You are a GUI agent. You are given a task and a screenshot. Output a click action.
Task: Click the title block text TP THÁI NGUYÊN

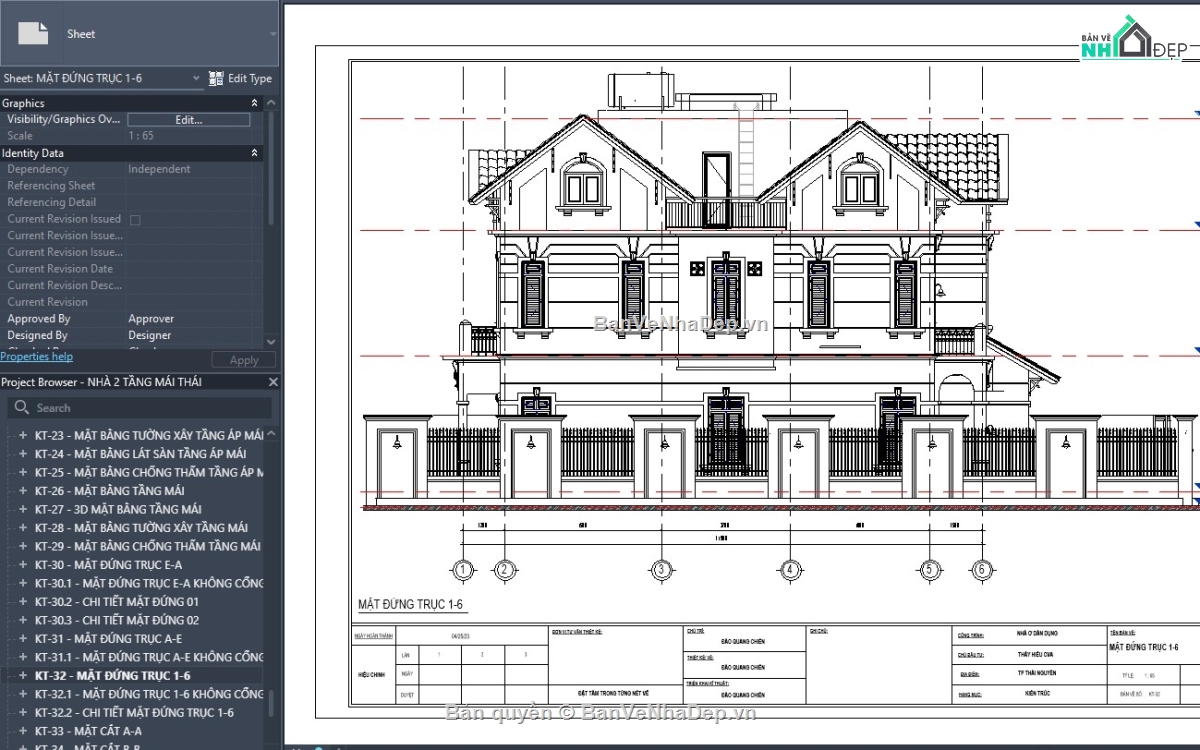[1036, 673]
